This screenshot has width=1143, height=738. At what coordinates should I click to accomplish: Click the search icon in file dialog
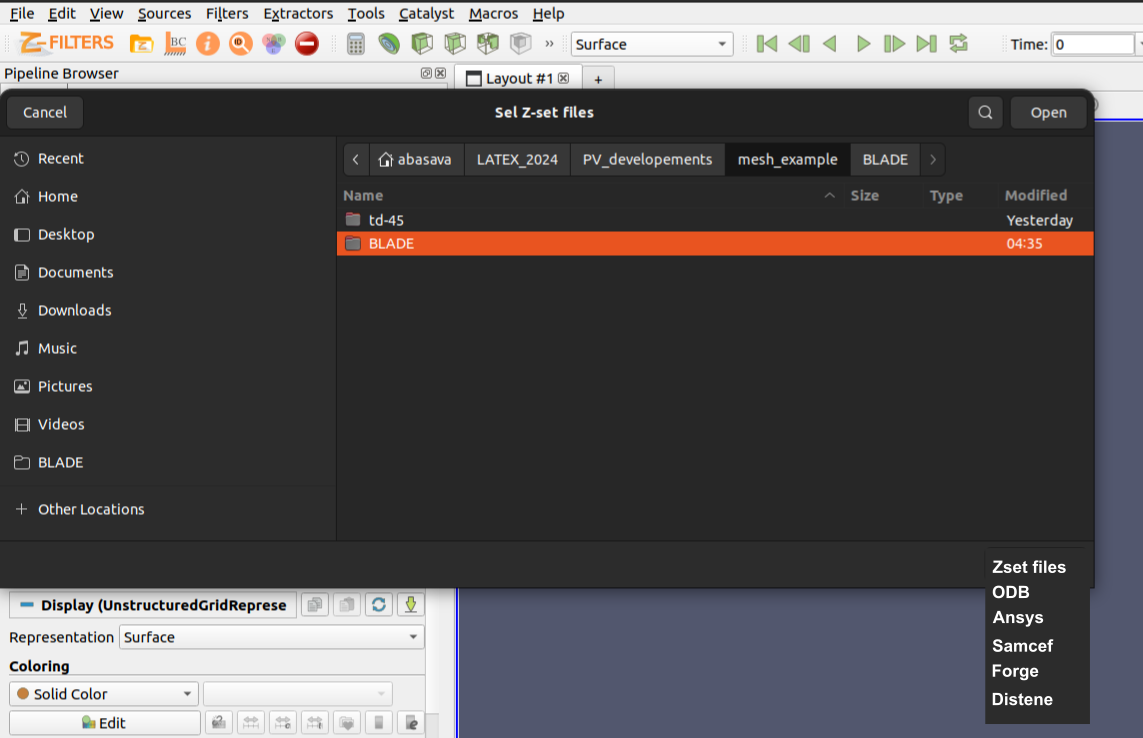pyautogui.click(x=985, y=112)
